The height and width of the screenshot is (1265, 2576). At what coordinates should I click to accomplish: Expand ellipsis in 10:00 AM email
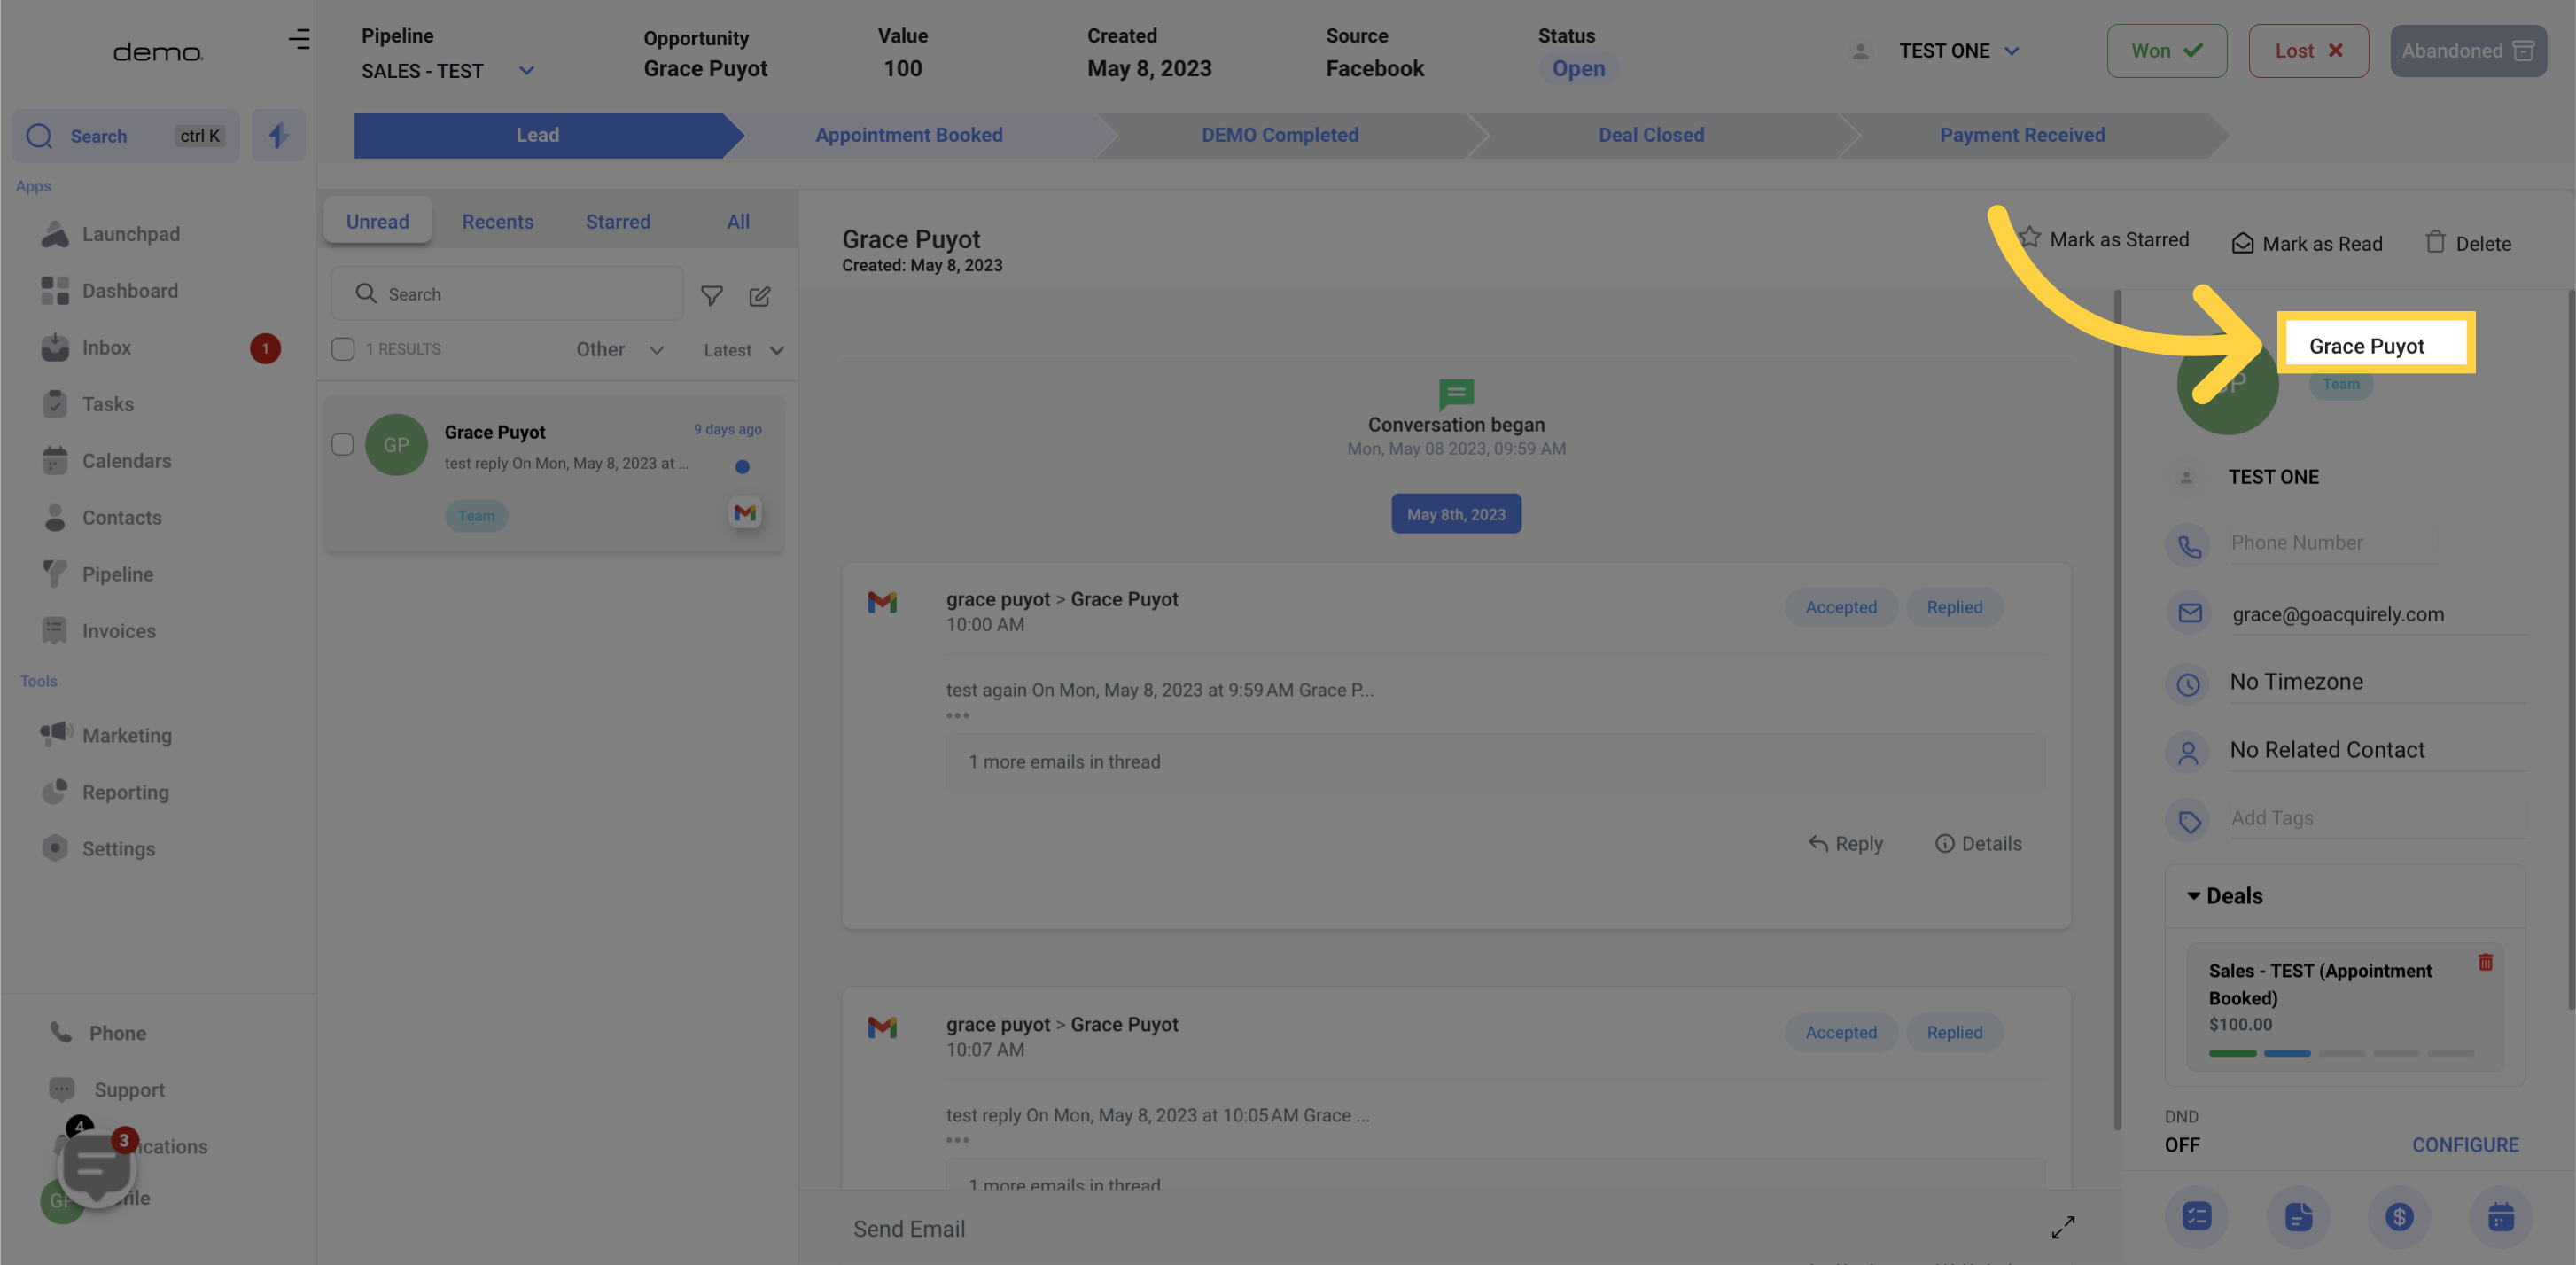(x=957, y=716)
